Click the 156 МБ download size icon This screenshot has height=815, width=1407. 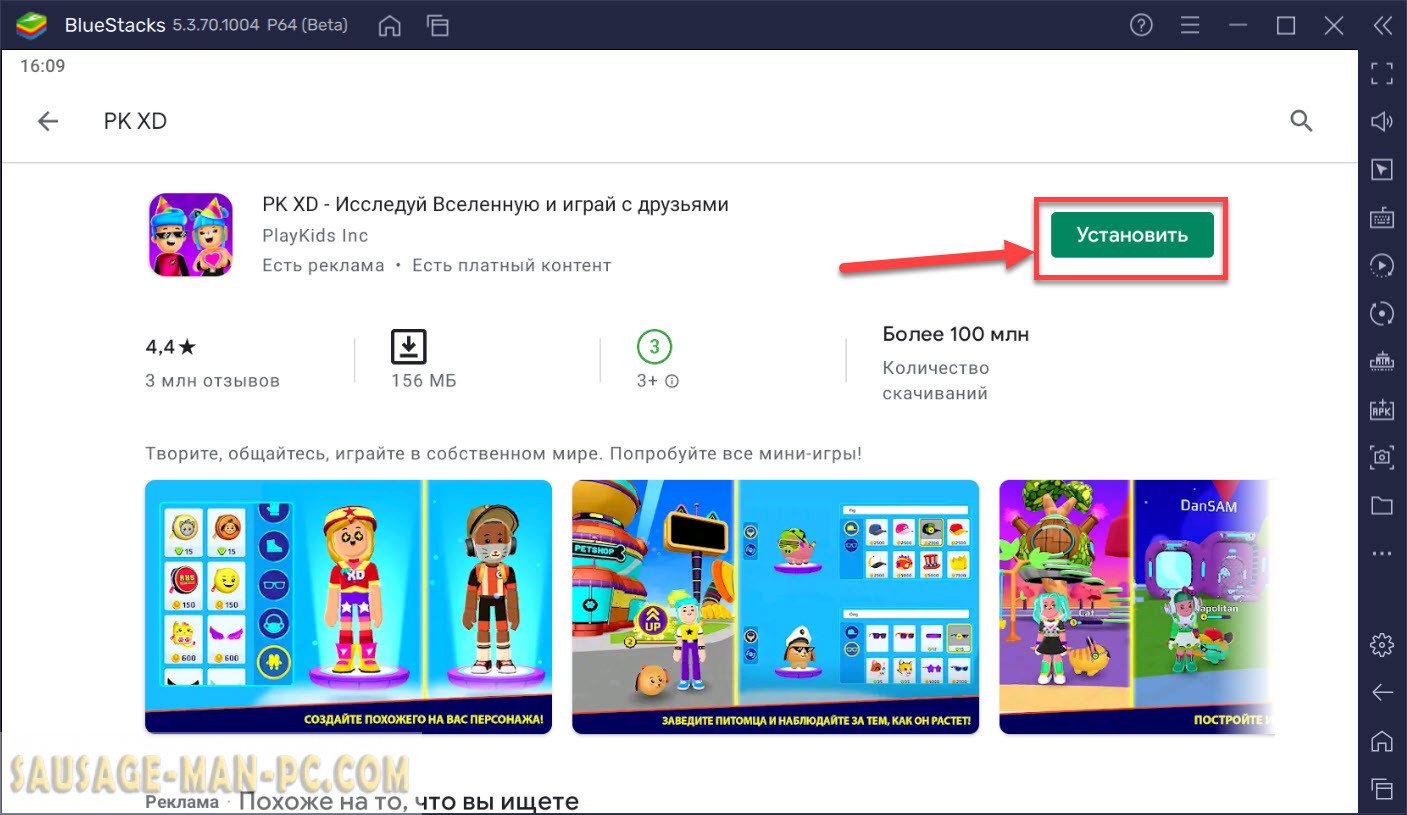click(x=408, y=346)
